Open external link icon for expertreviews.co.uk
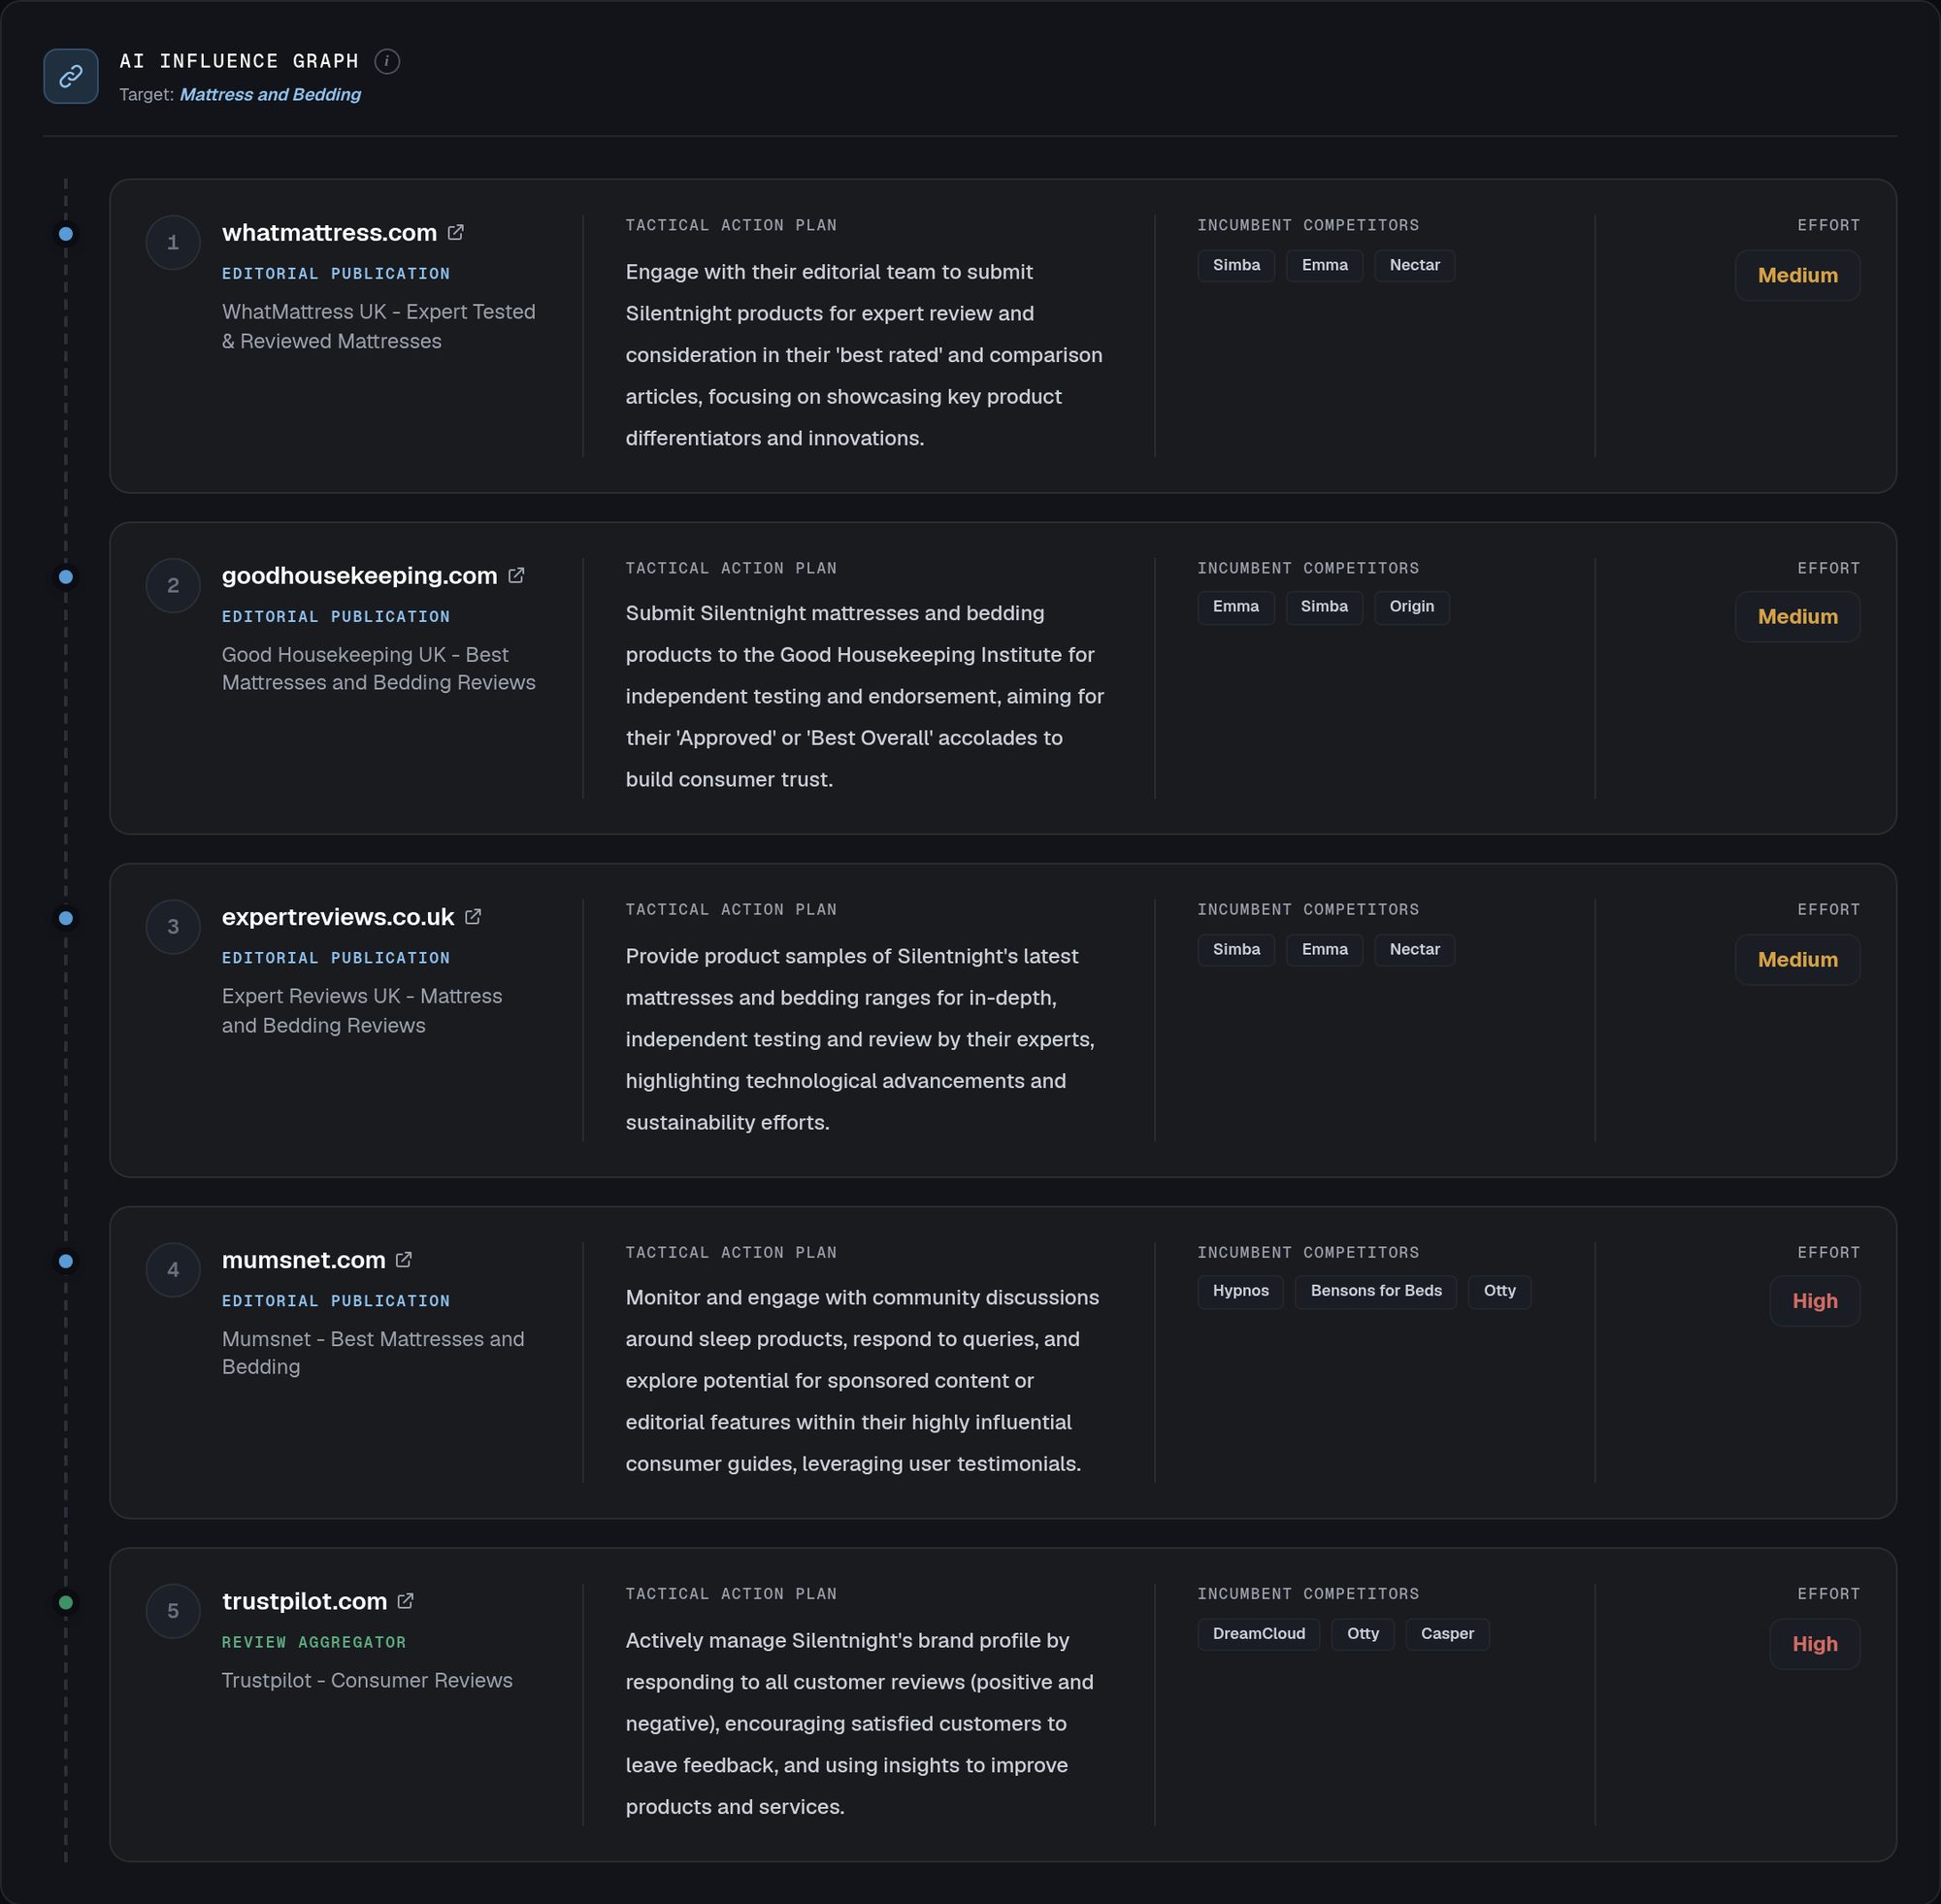 point(473,917)
